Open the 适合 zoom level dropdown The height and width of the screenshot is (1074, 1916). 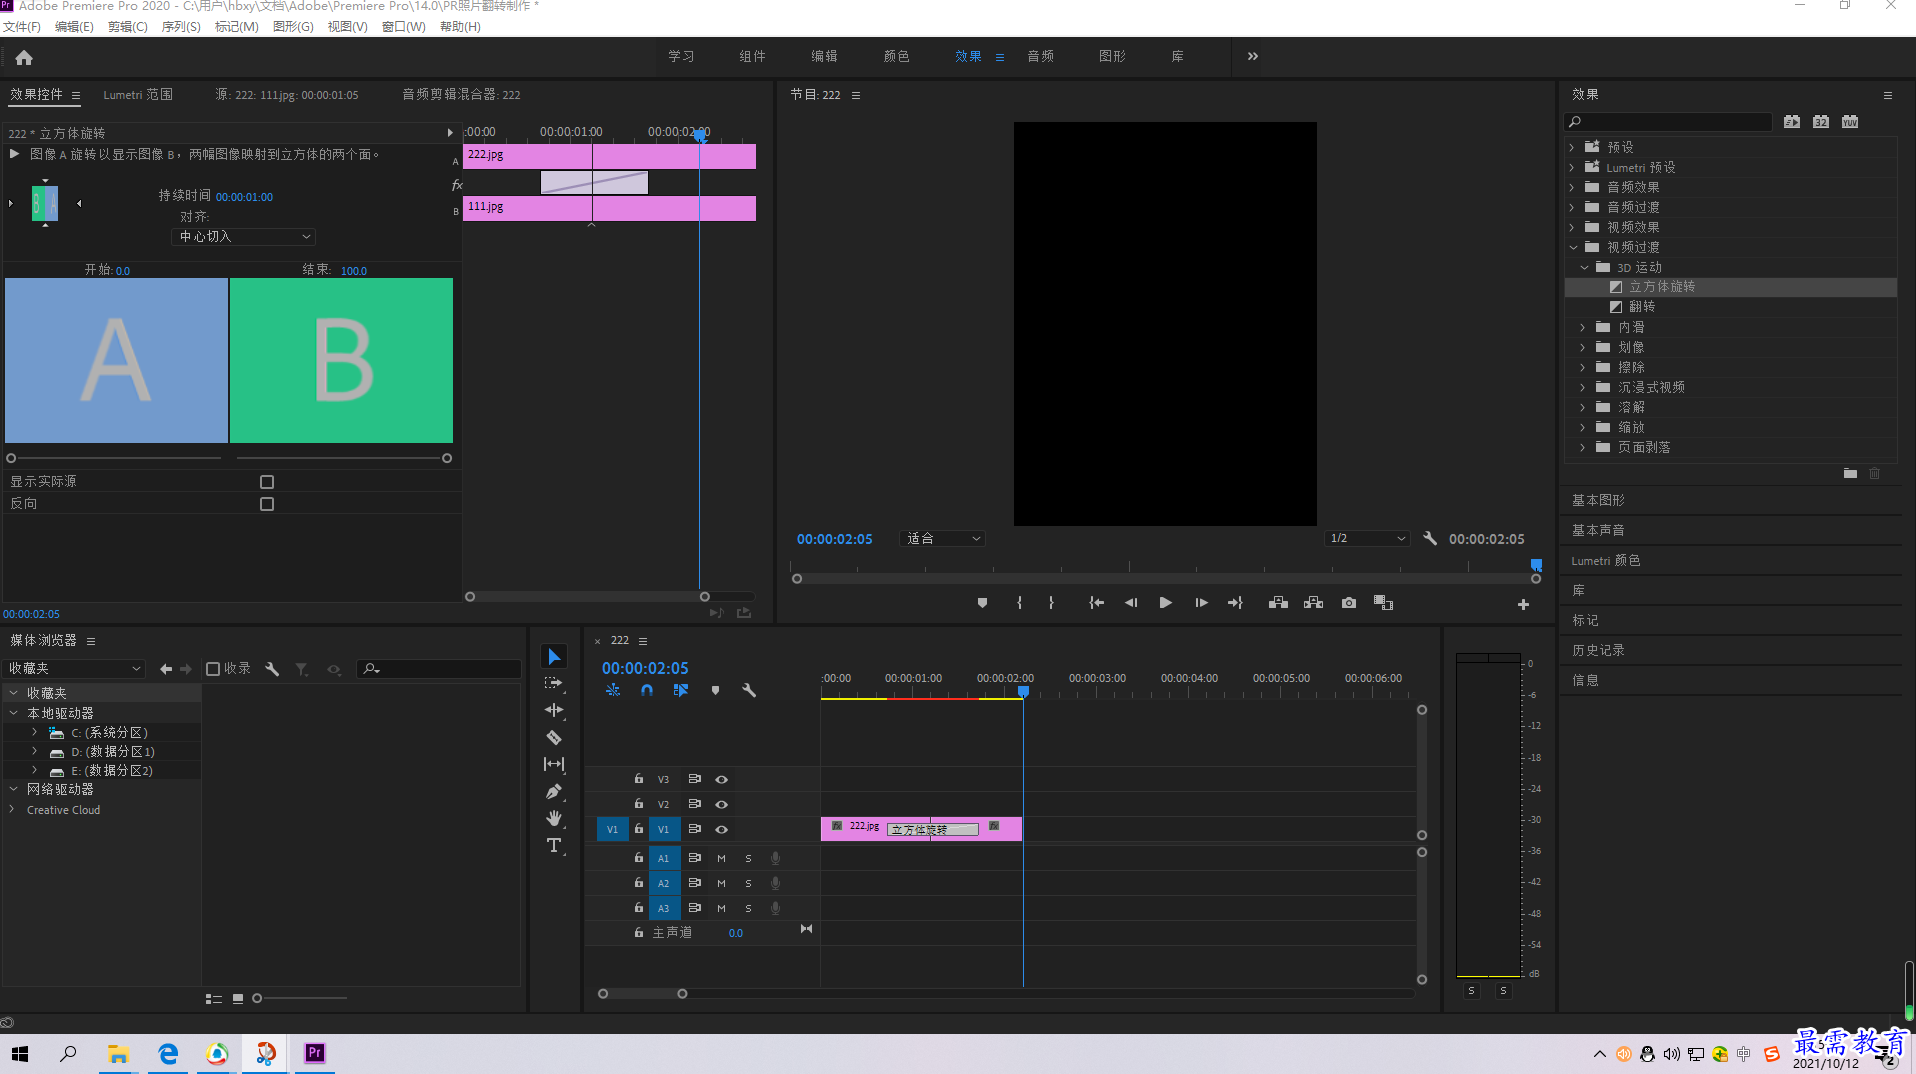[942, 538]
